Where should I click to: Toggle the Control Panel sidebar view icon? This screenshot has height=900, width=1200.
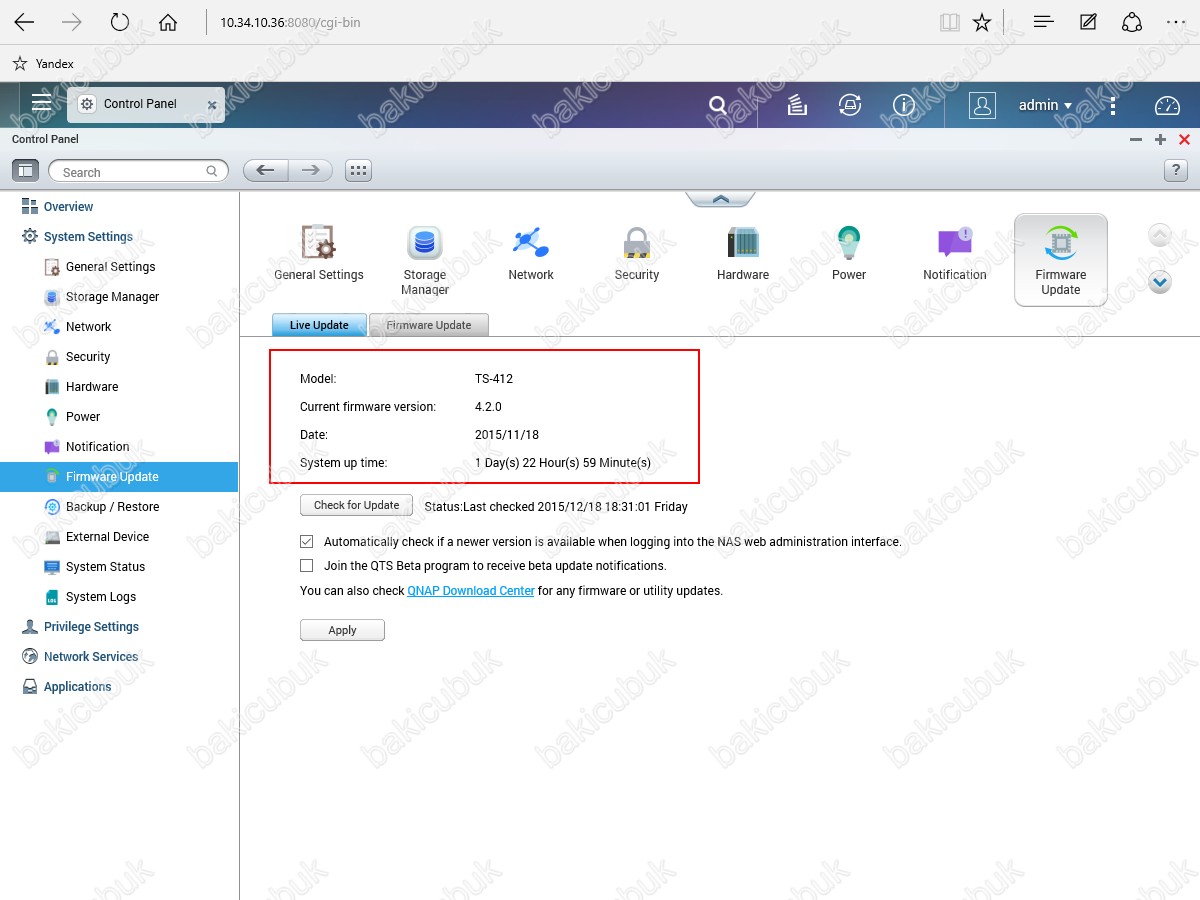point(26,171)
